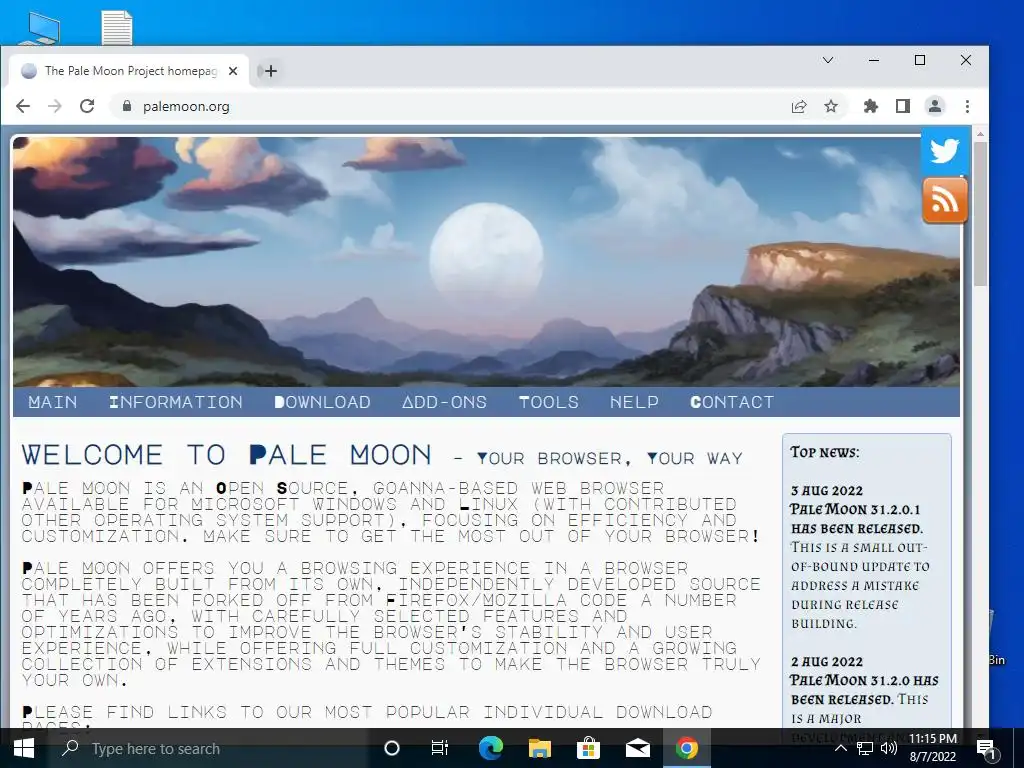View site information via the padlock icon
1024x768 pixels.
coord(127,106)
